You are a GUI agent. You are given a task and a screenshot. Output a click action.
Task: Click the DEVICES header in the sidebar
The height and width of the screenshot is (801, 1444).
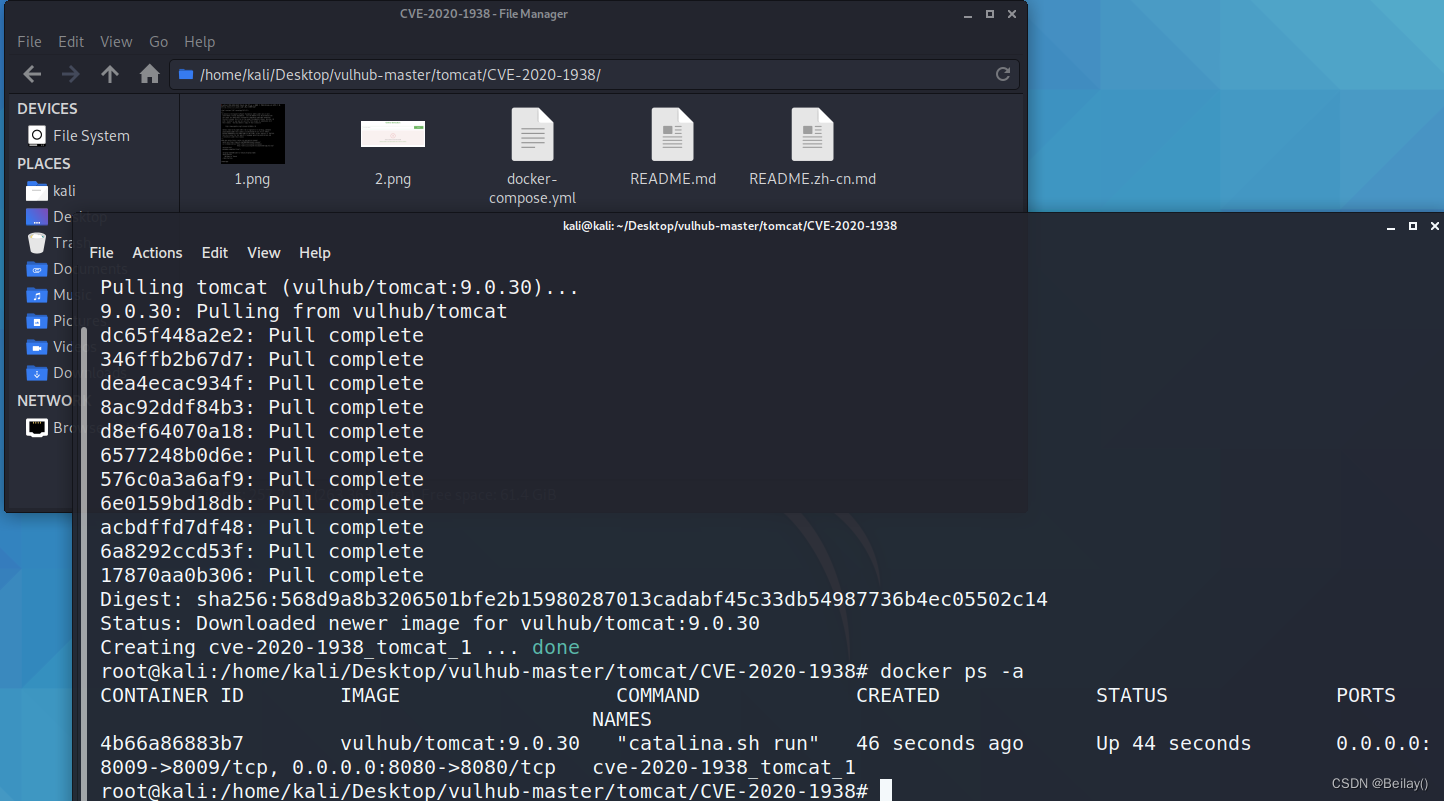[x=47, y=108]
